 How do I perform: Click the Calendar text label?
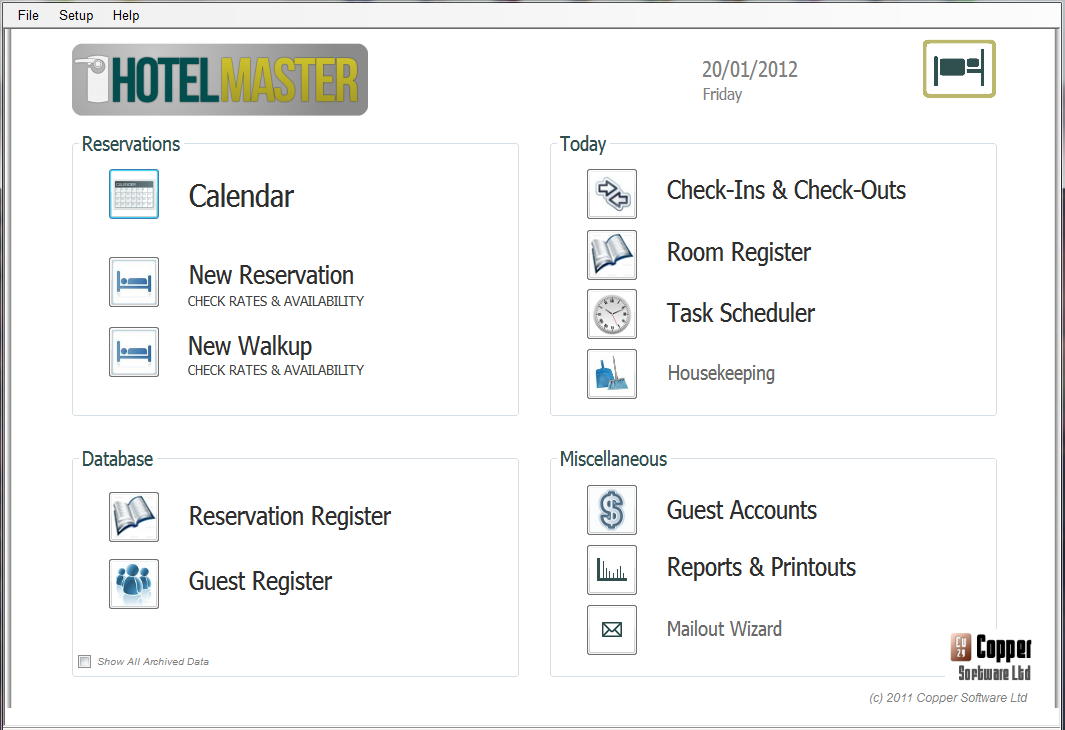coord(241,196)
